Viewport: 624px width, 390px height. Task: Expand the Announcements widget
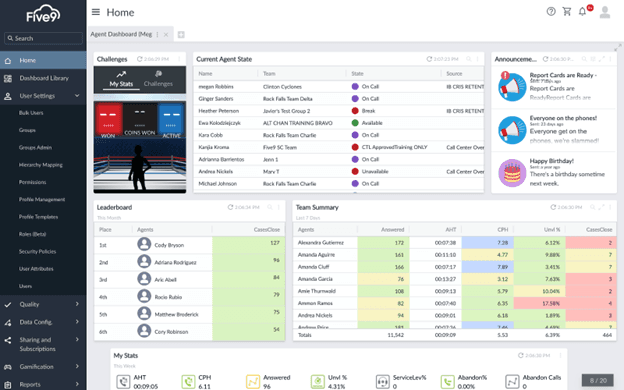602,59
